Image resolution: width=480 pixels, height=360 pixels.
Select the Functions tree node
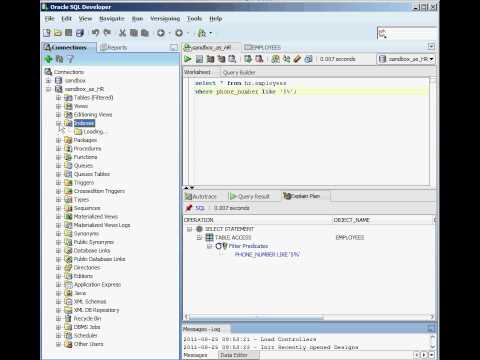click(x=85, y=157)
